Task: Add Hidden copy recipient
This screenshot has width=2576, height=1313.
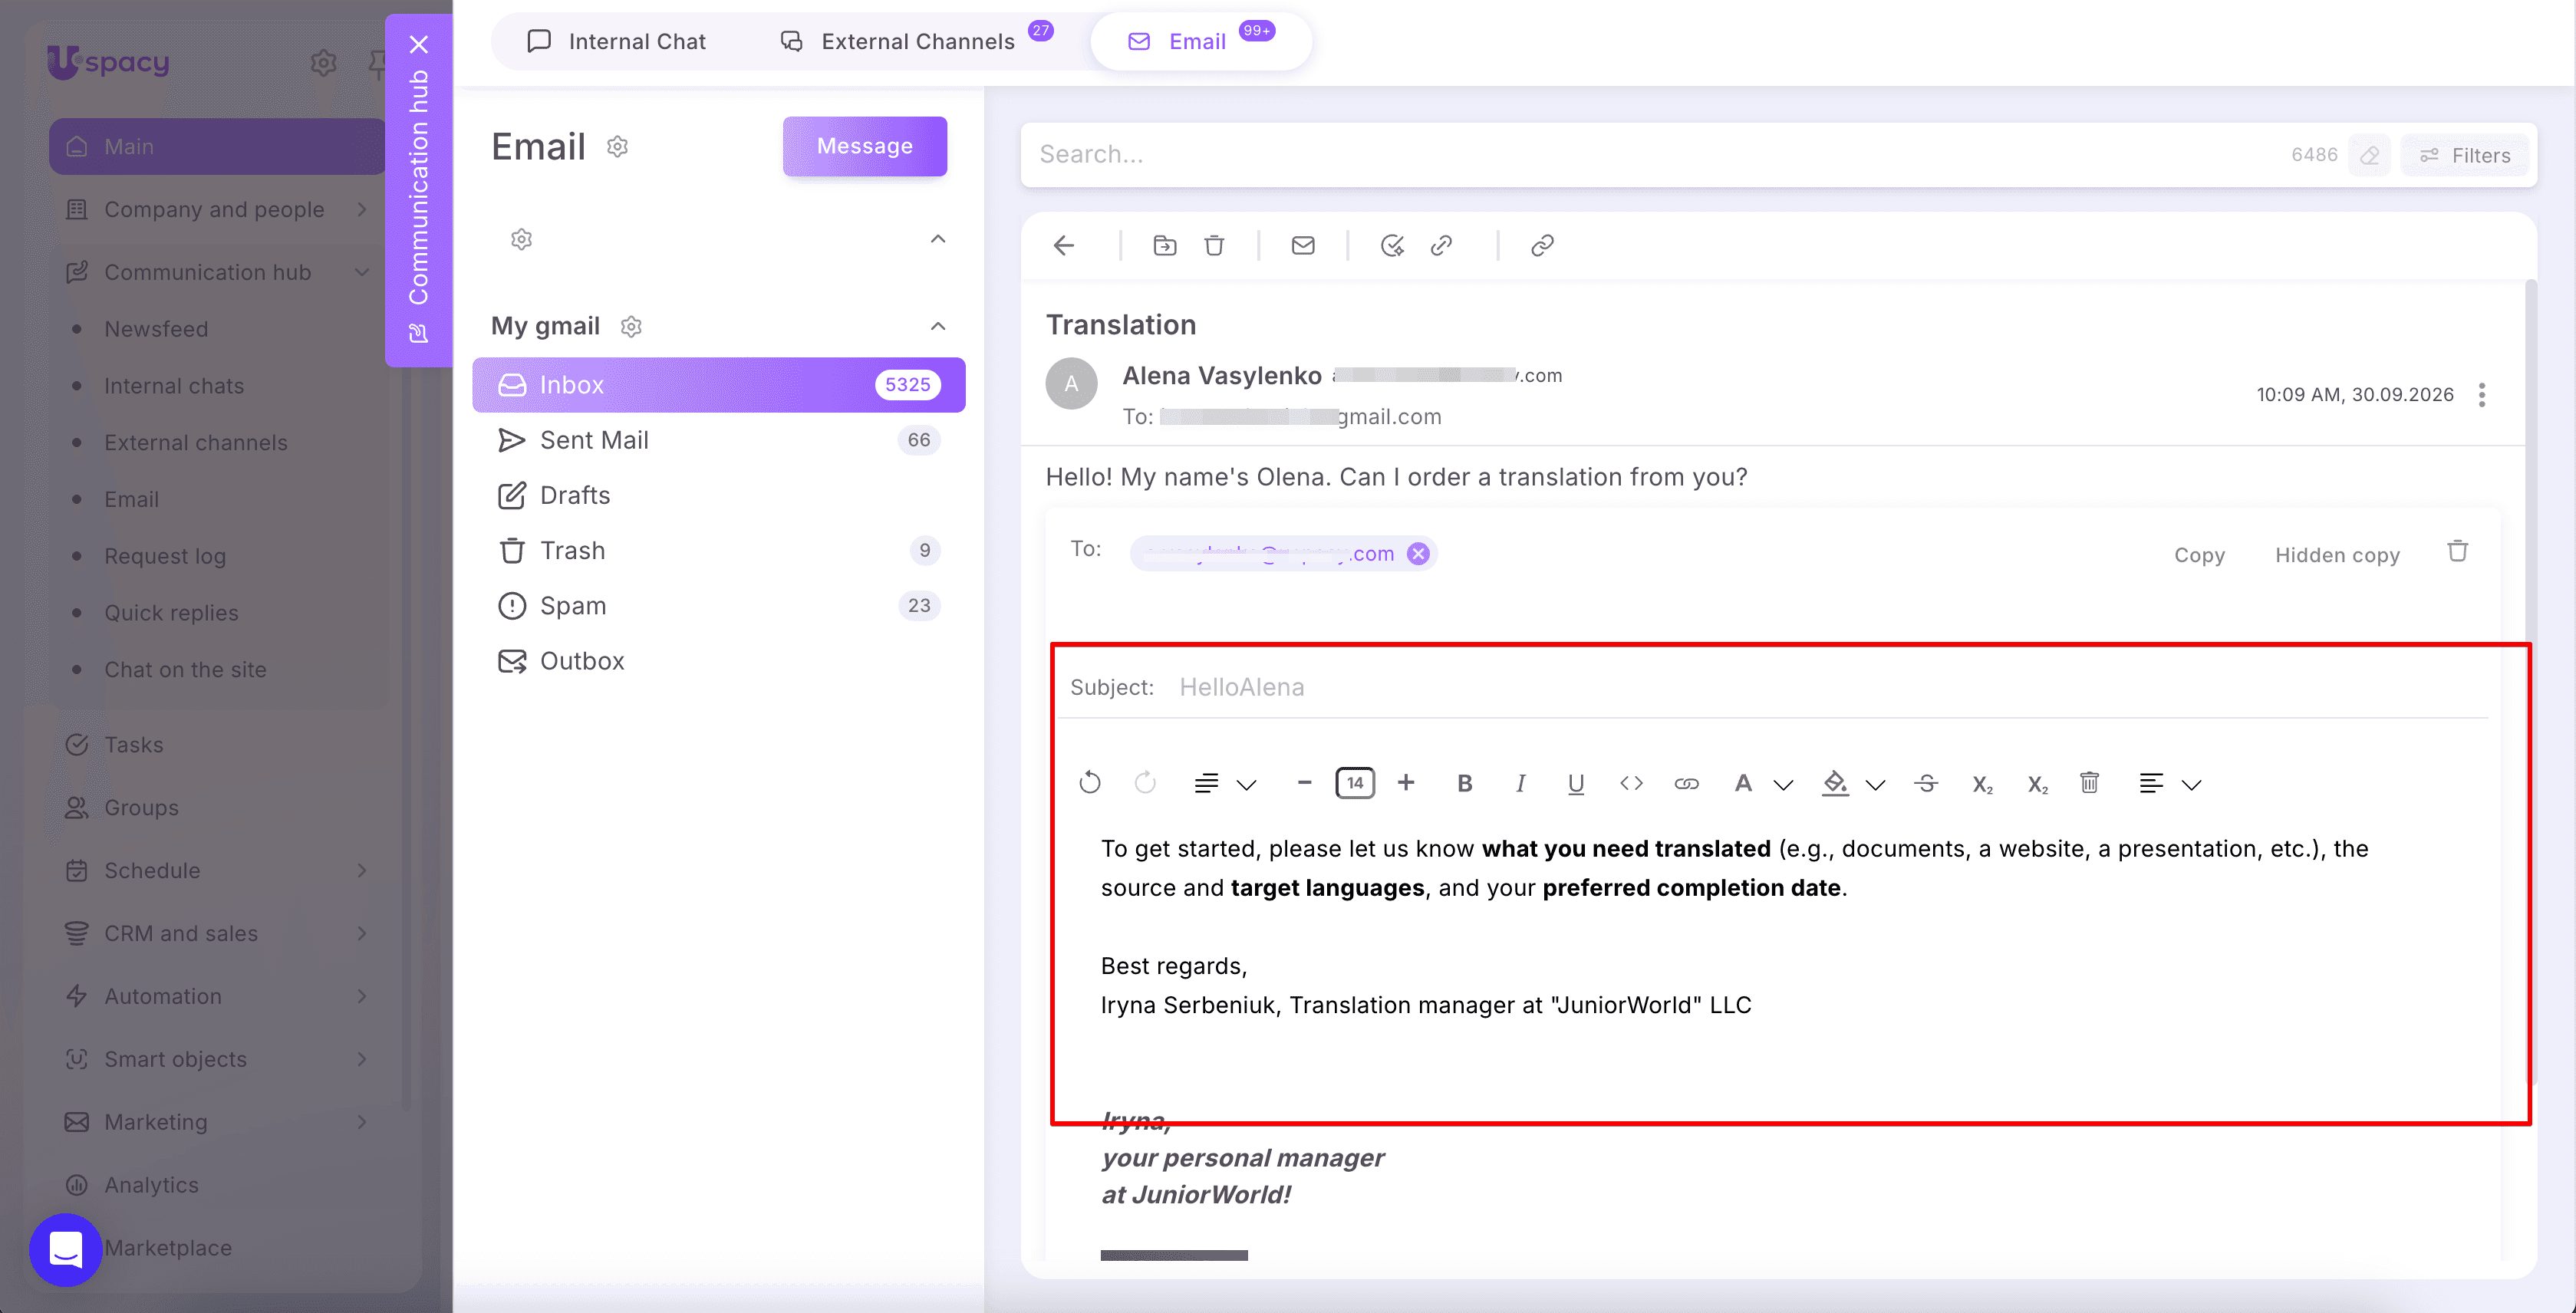Action: pyautogui.click(x=2337, y=555)
